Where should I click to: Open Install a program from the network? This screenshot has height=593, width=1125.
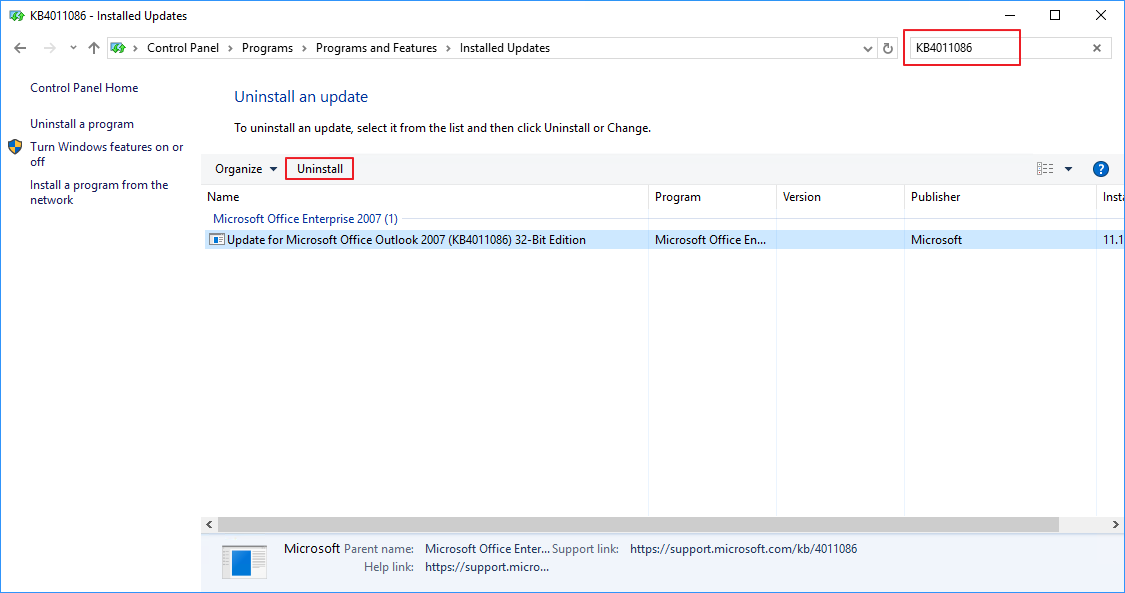coord(99,192)
